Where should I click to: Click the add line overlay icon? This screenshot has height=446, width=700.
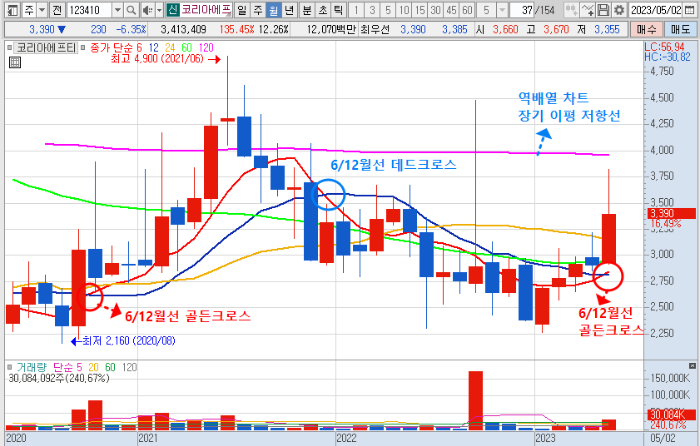(588, 10)
